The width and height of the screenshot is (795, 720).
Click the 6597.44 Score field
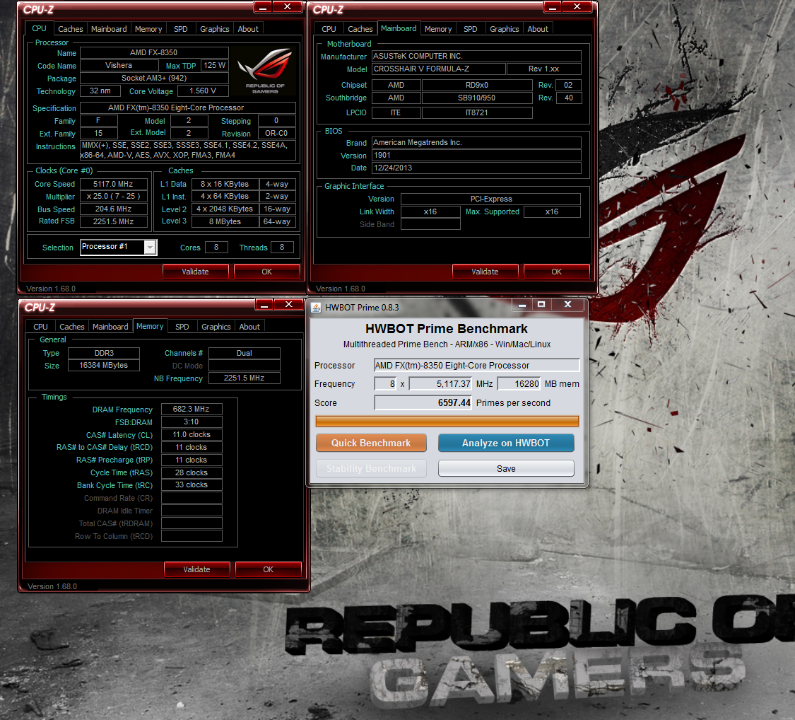pyautogui.click(x=423, y=403)
